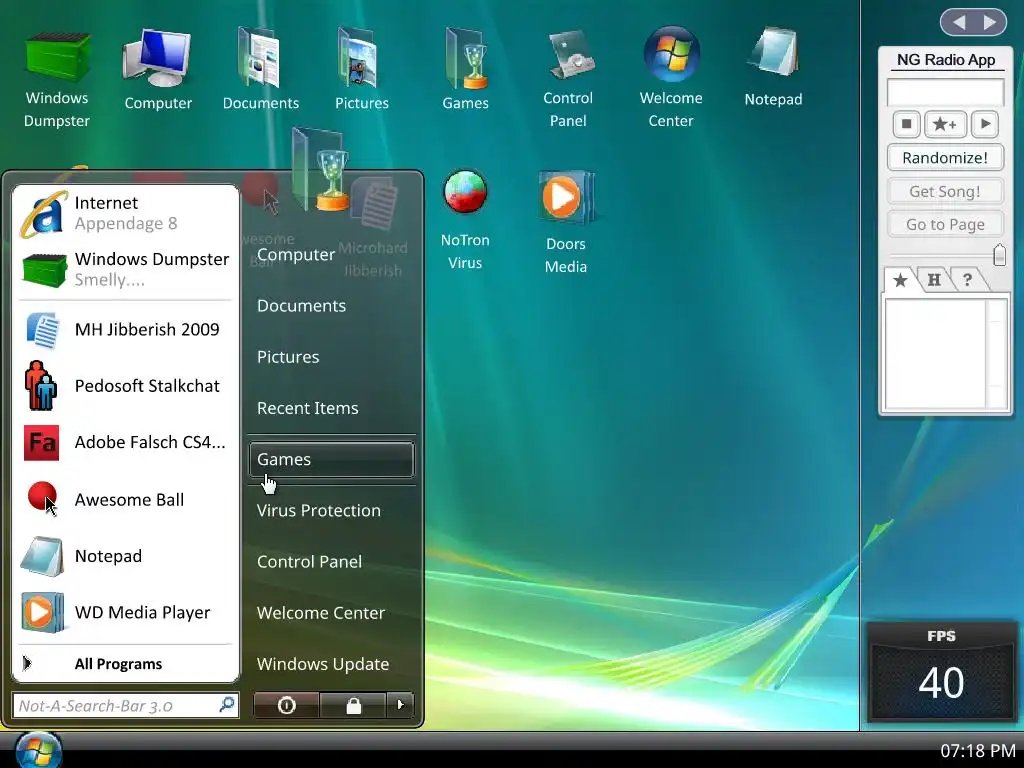The width and height of the screenshot is (1024, 768).
Task: Open Windows Dumpster in start menu list
Action: [125, 269]
